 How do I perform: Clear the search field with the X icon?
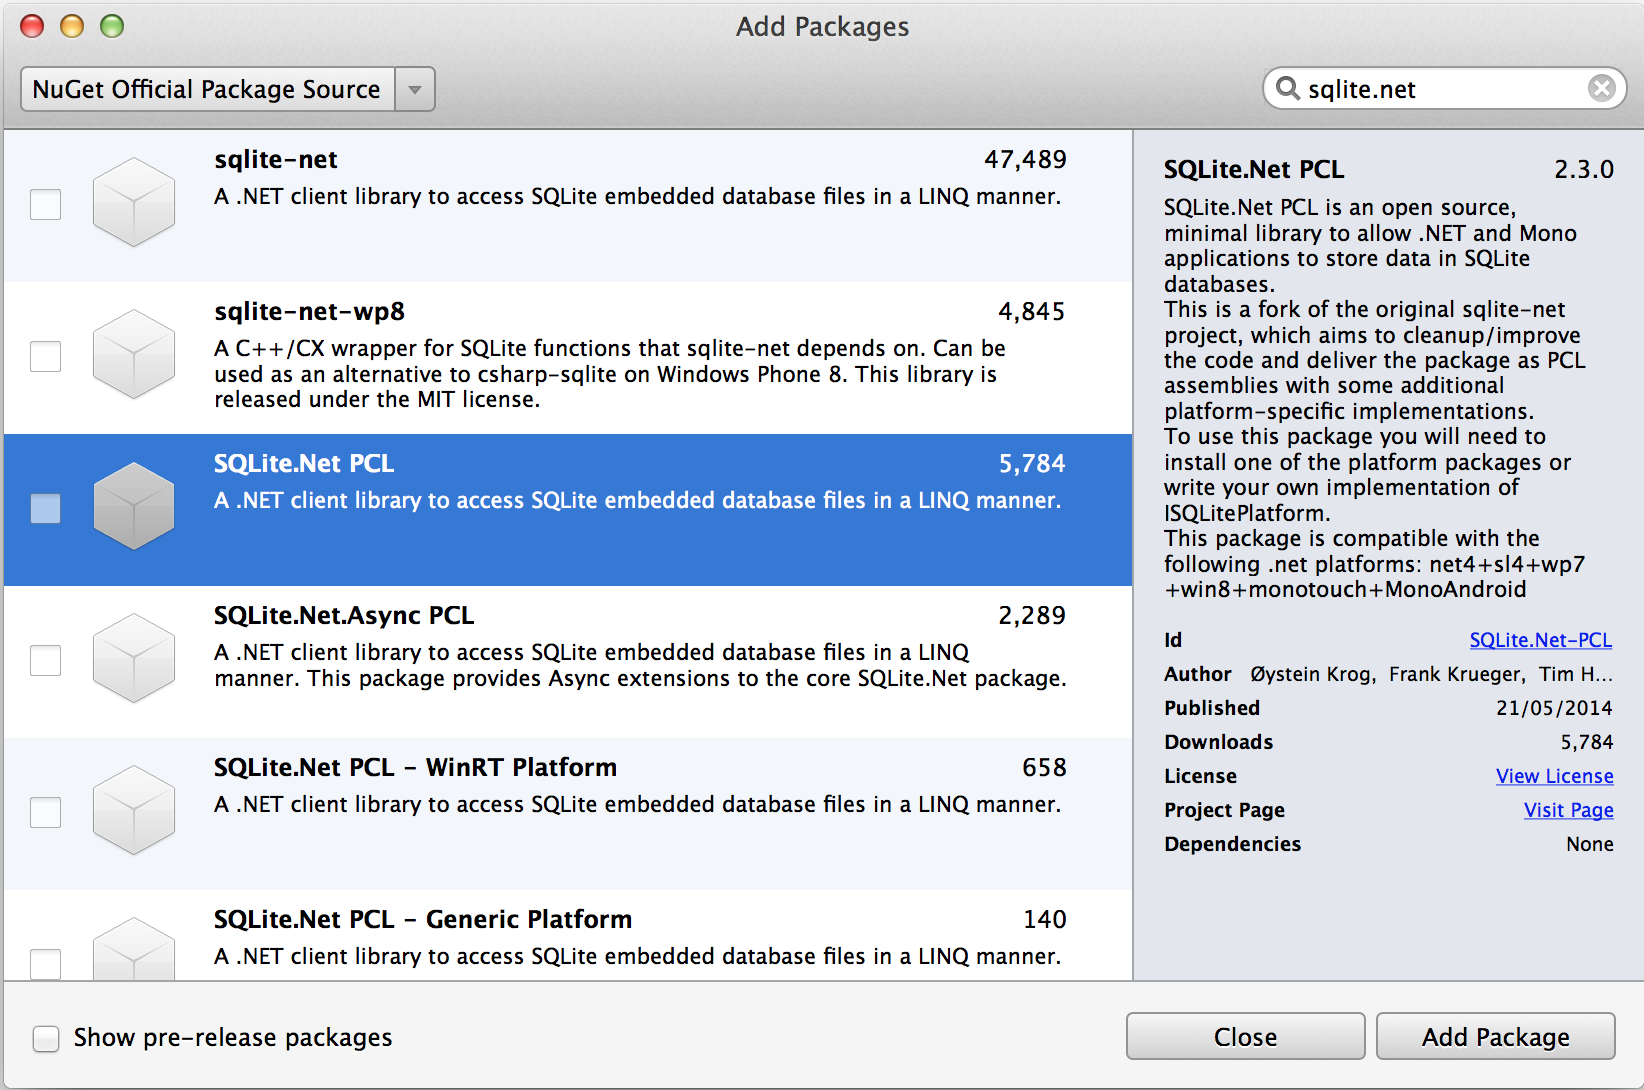(1601, 89)
